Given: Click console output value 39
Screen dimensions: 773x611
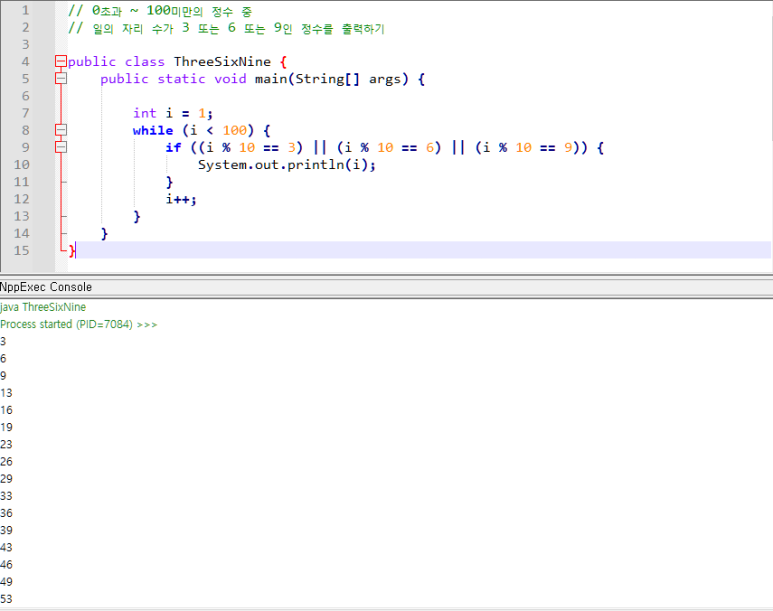Looking at the screenshot, I should (x=6, y=530).
